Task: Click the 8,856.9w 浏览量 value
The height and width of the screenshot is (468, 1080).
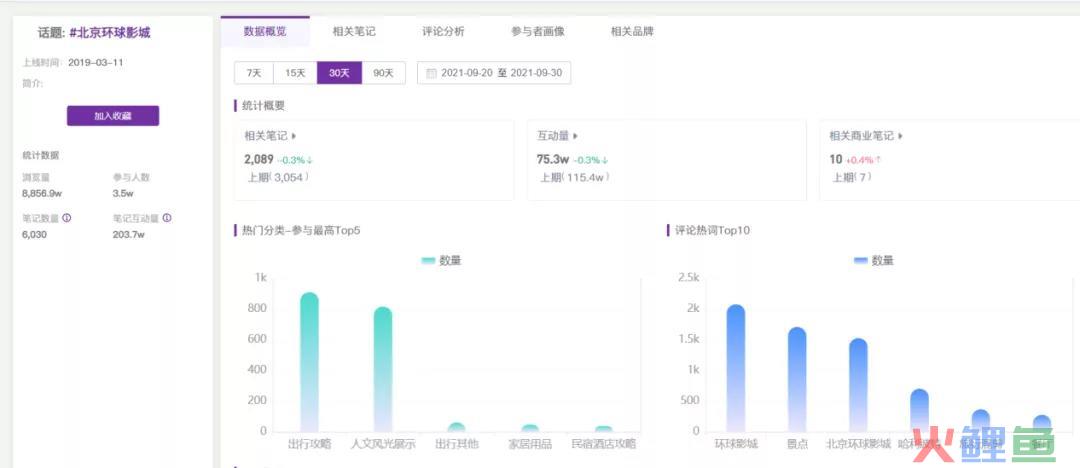Action: click(x=42, y=194)
